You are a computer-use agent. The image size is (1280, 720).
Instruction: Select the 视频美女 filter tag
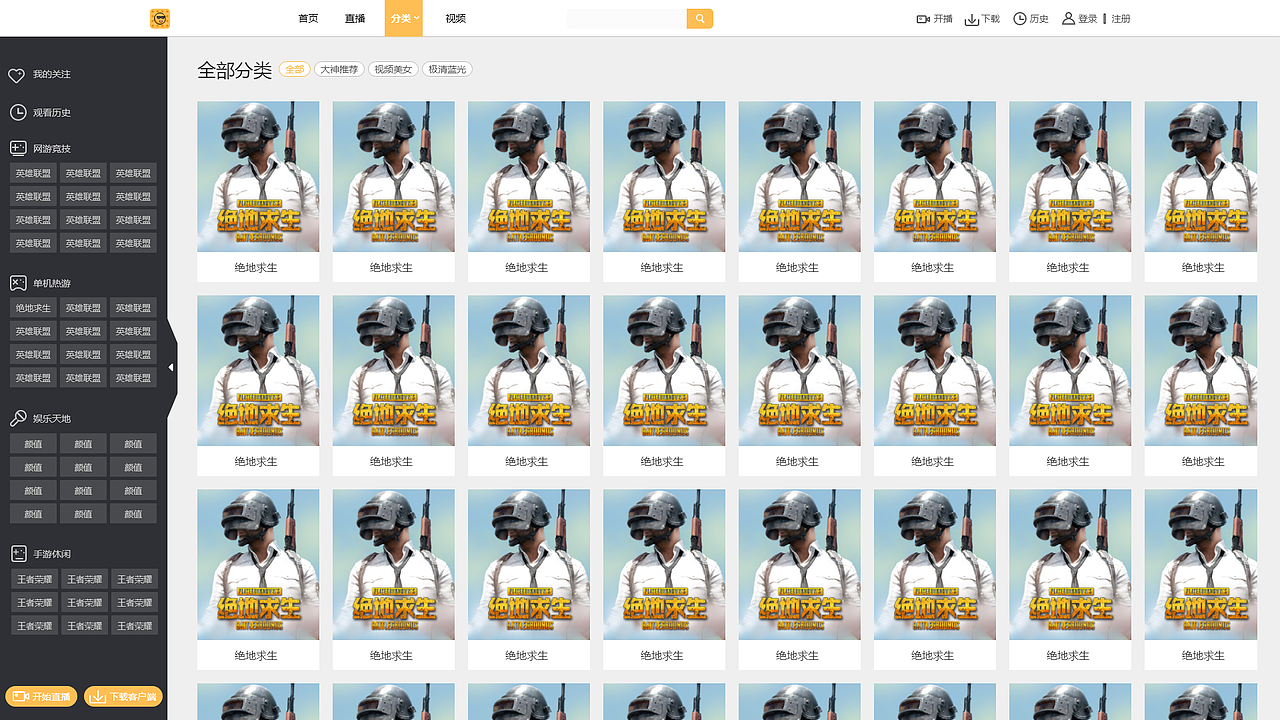[x=393, y=70]
